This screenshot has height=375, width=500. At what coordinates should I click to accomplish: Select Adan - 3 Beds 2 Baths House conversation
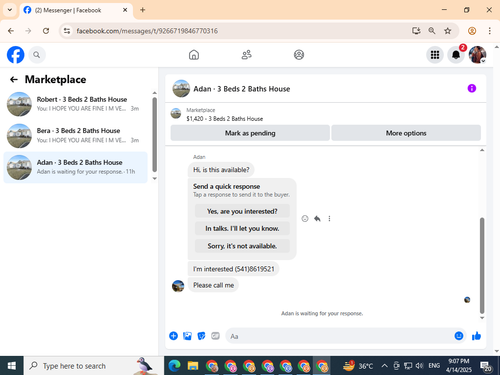coord(76,167)
